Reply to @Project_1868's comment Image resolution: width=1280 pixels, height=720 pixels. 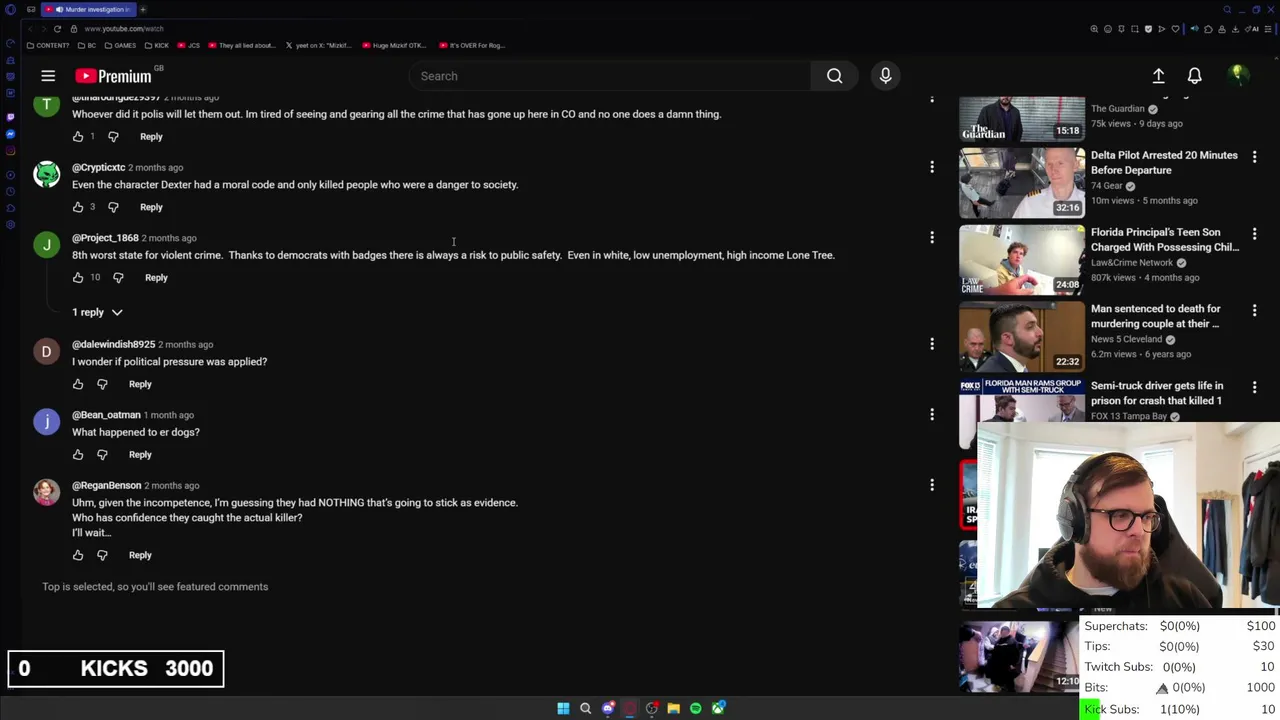click(x=156, y=278)
